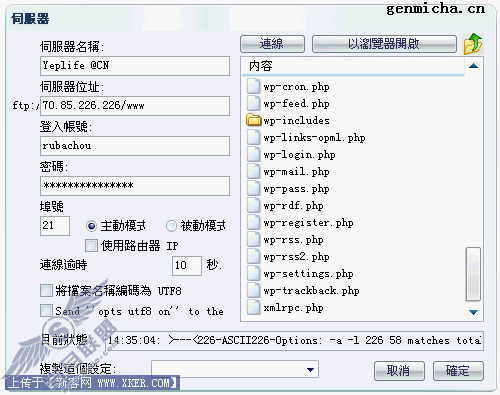This screenshot has height=395, width=500.
Task: Enable the 使用路由器 IP checkbox
Action: point(91,246)
